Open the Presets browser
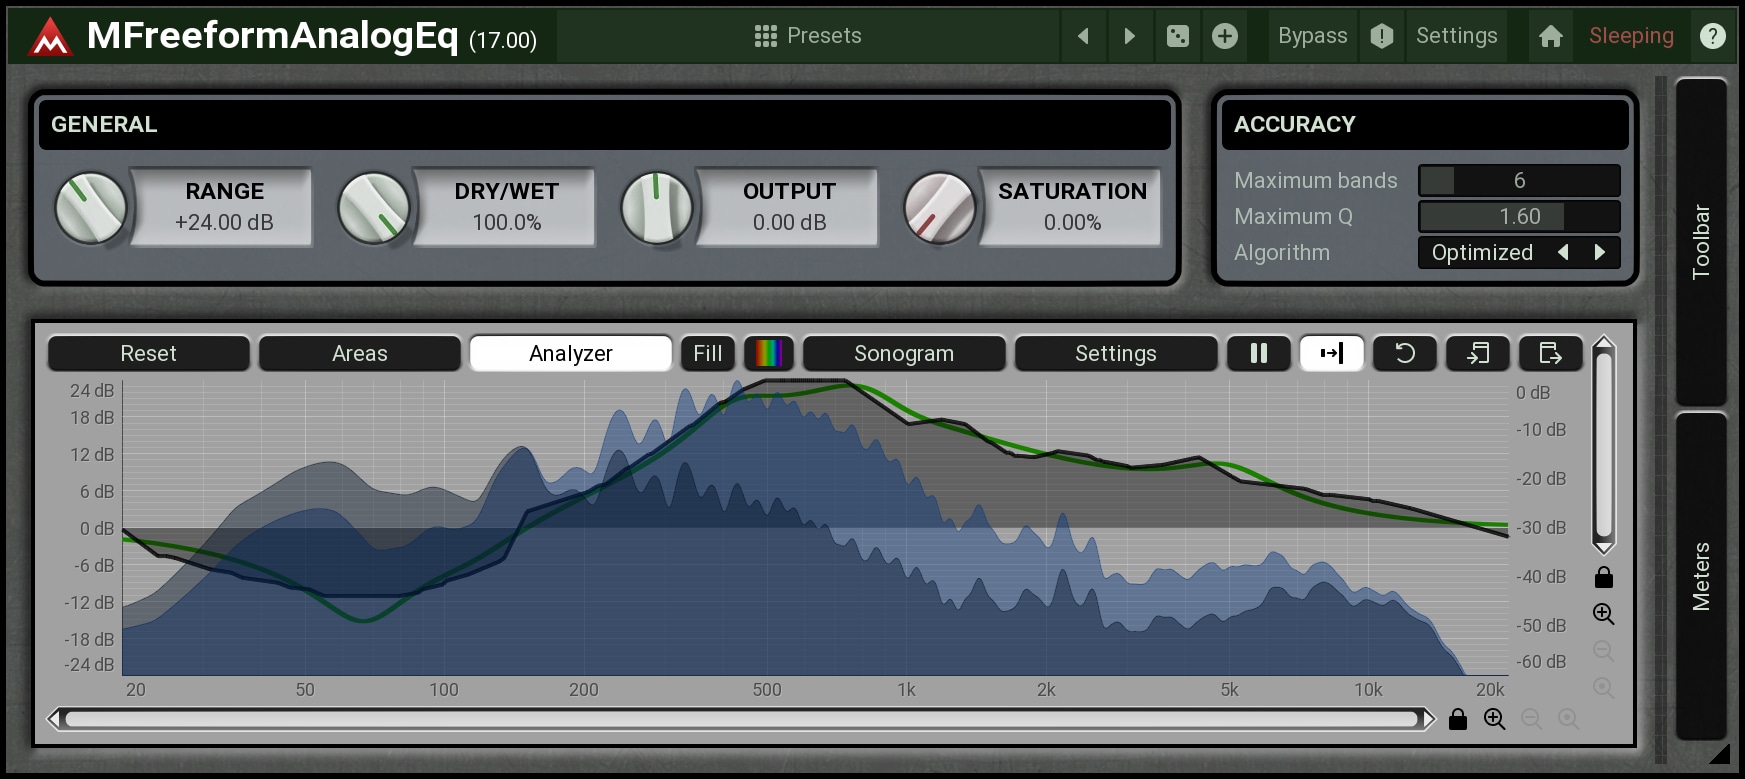This screenshot has height=779, width=1745. click(x=807, y=36)
